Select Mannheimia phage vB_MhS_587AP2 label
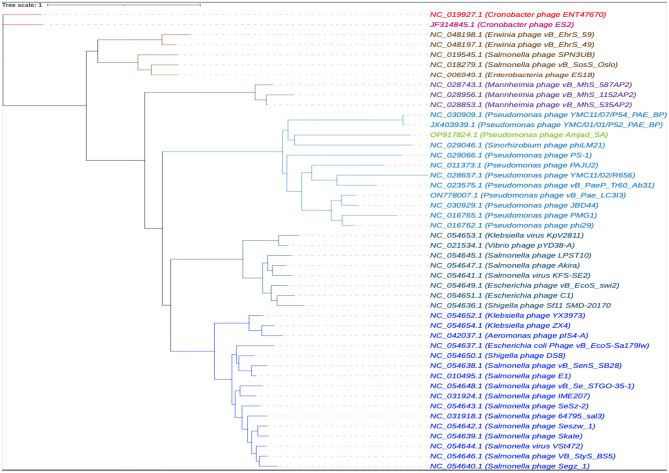669x473 pixels. click(531, 85)
